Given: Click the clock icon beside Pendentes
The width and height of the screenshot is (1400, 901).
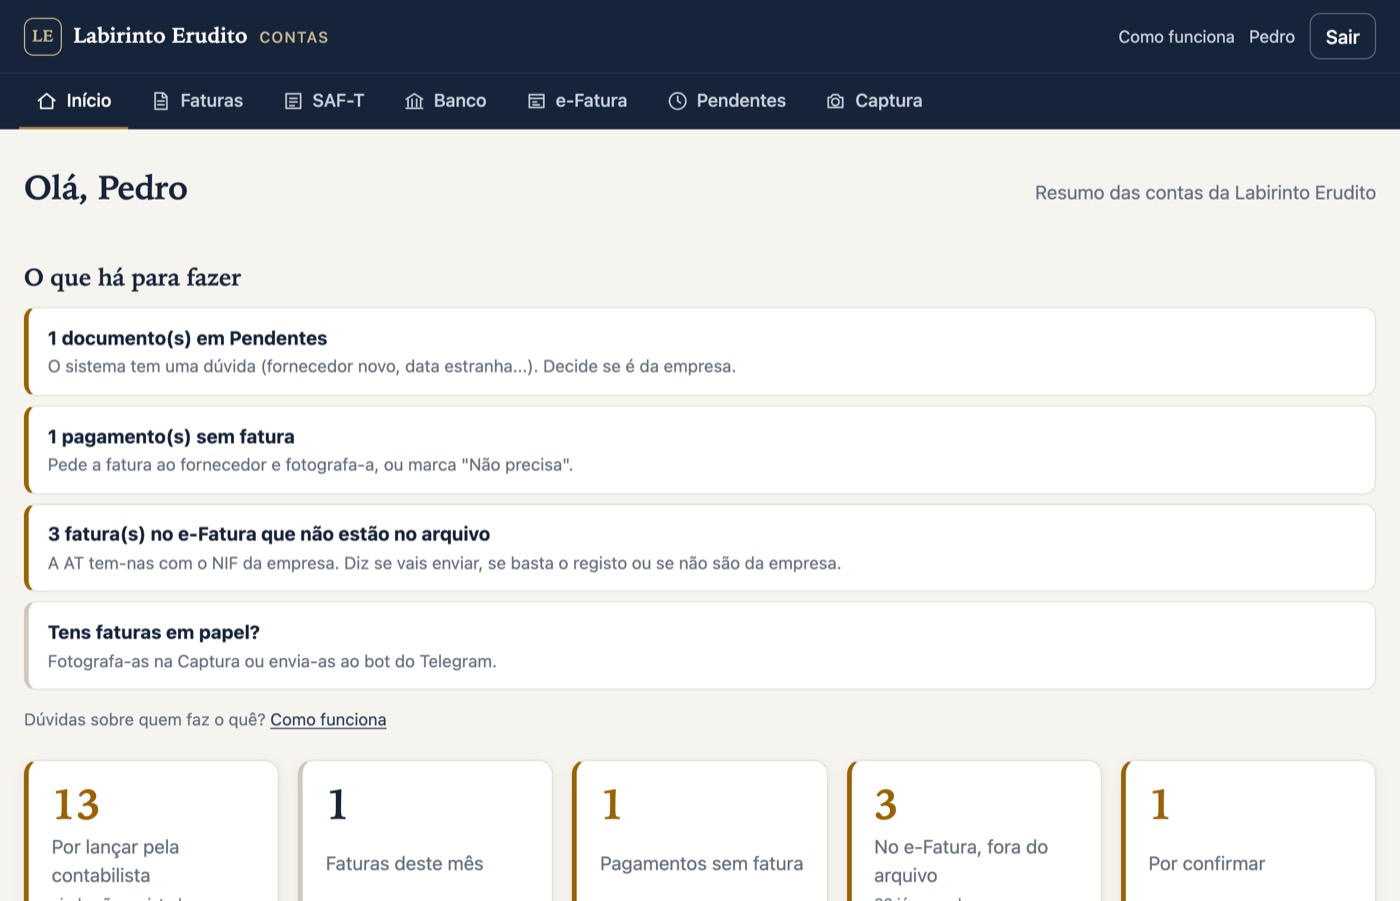Looking at the screenshot, I should [x=677, y=101].
